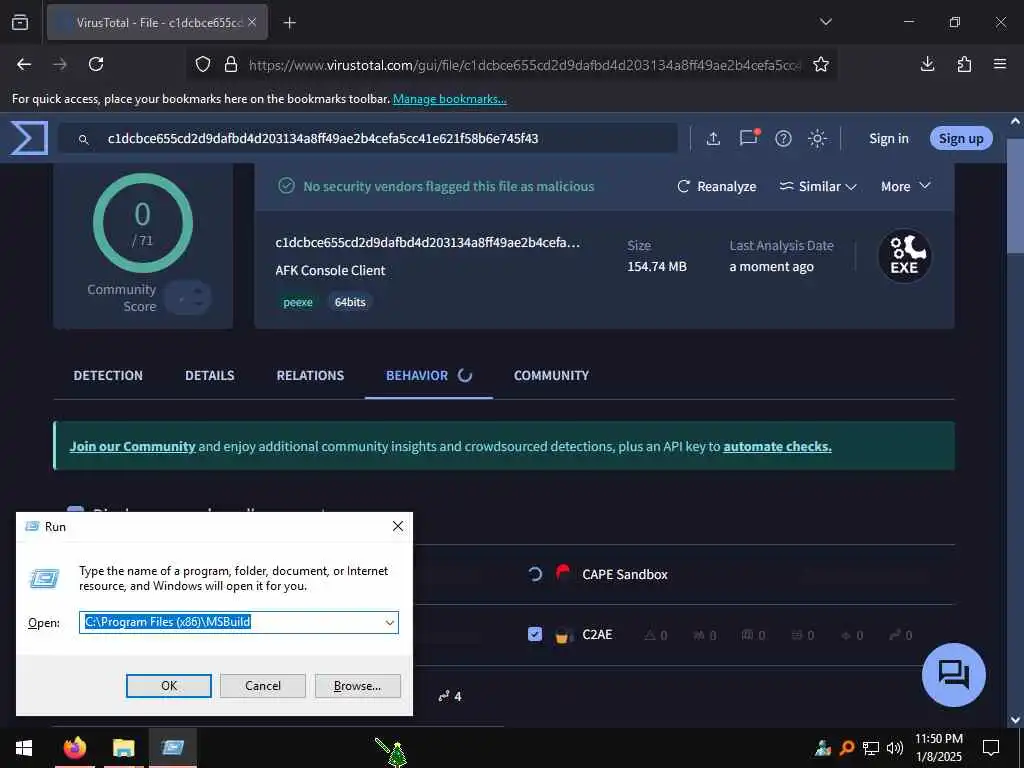
Task: Open the floating chat bubble button
Action: 953,675
